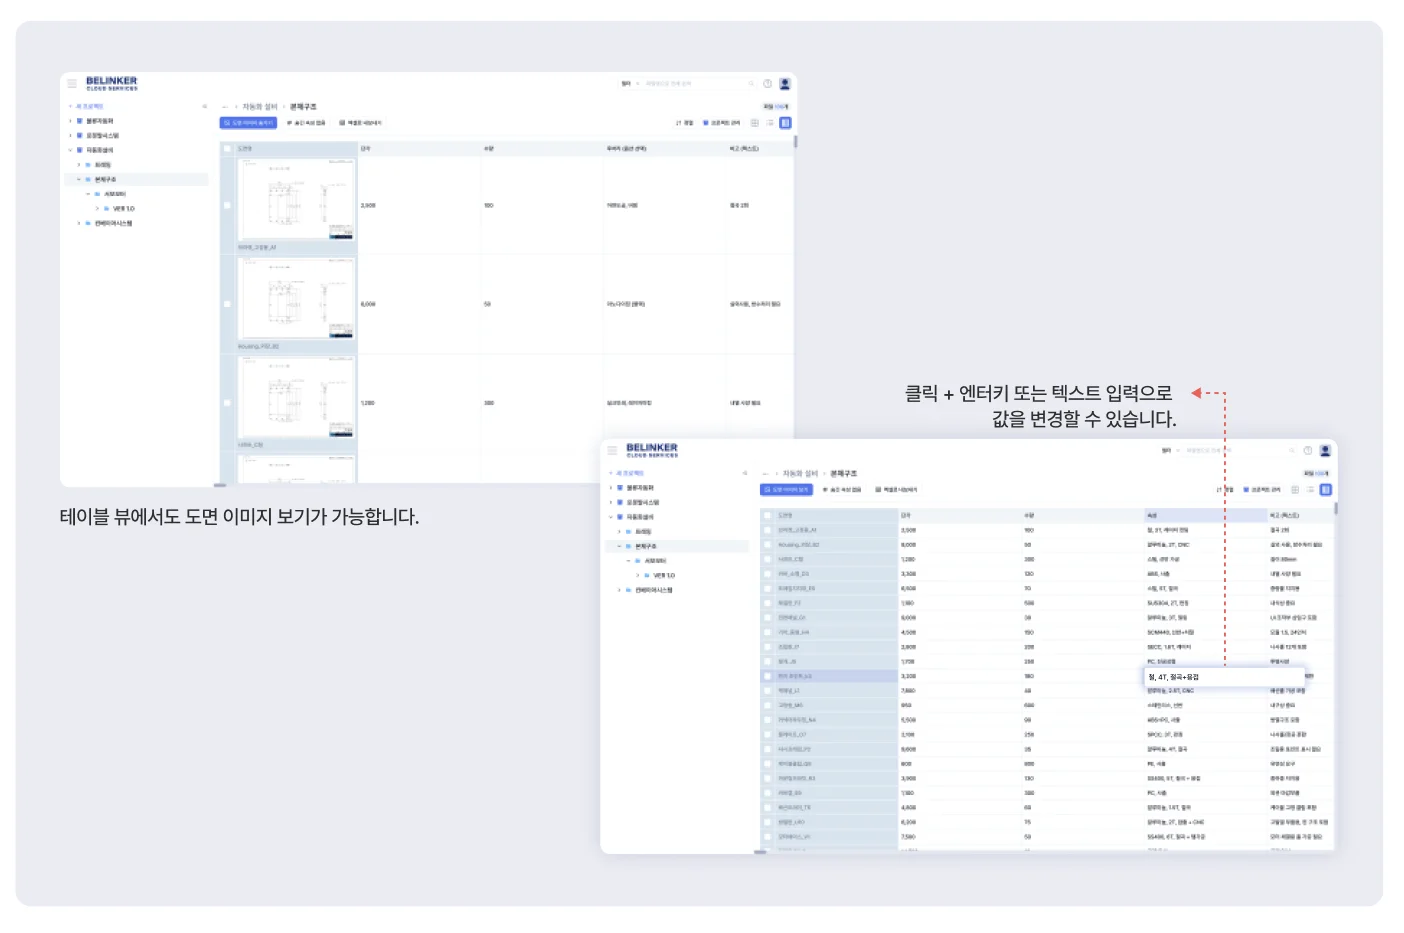Click the active table view icon, text-list window
1404x933 pixels.
point(1325,490)
